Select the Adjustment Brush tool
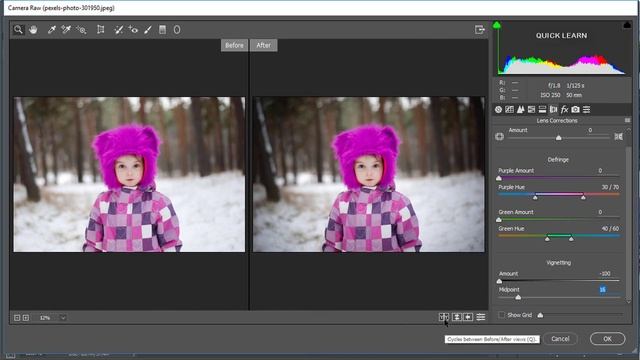 pos(148,29)
